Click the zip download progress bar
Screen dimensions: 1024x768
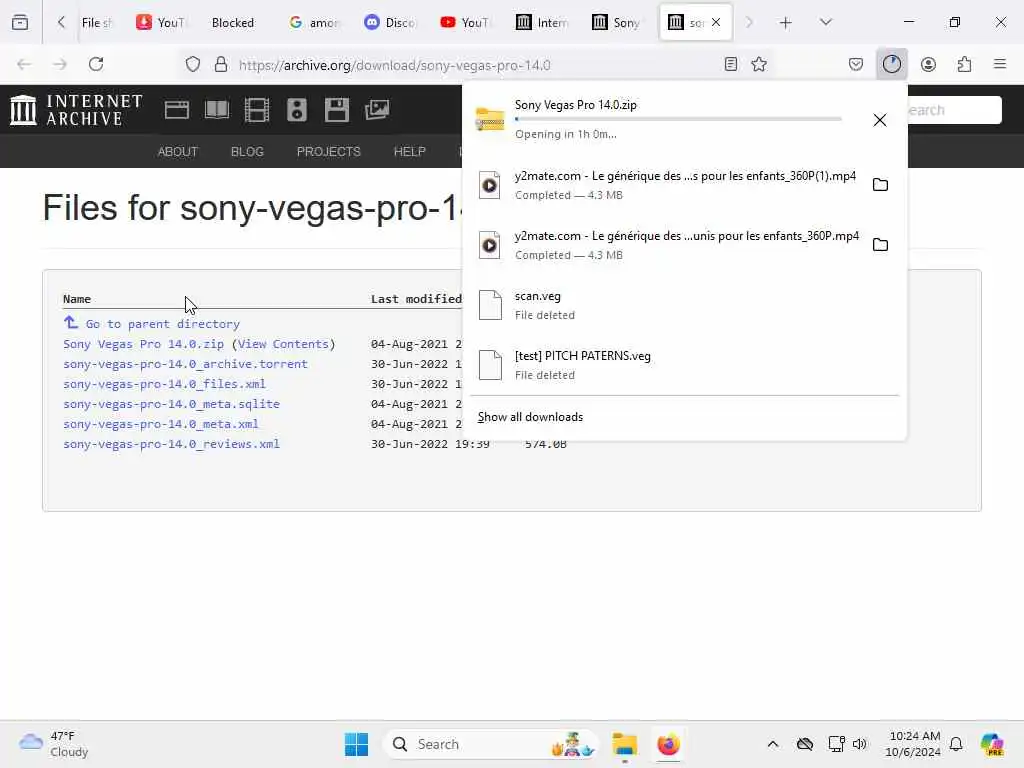678,119
